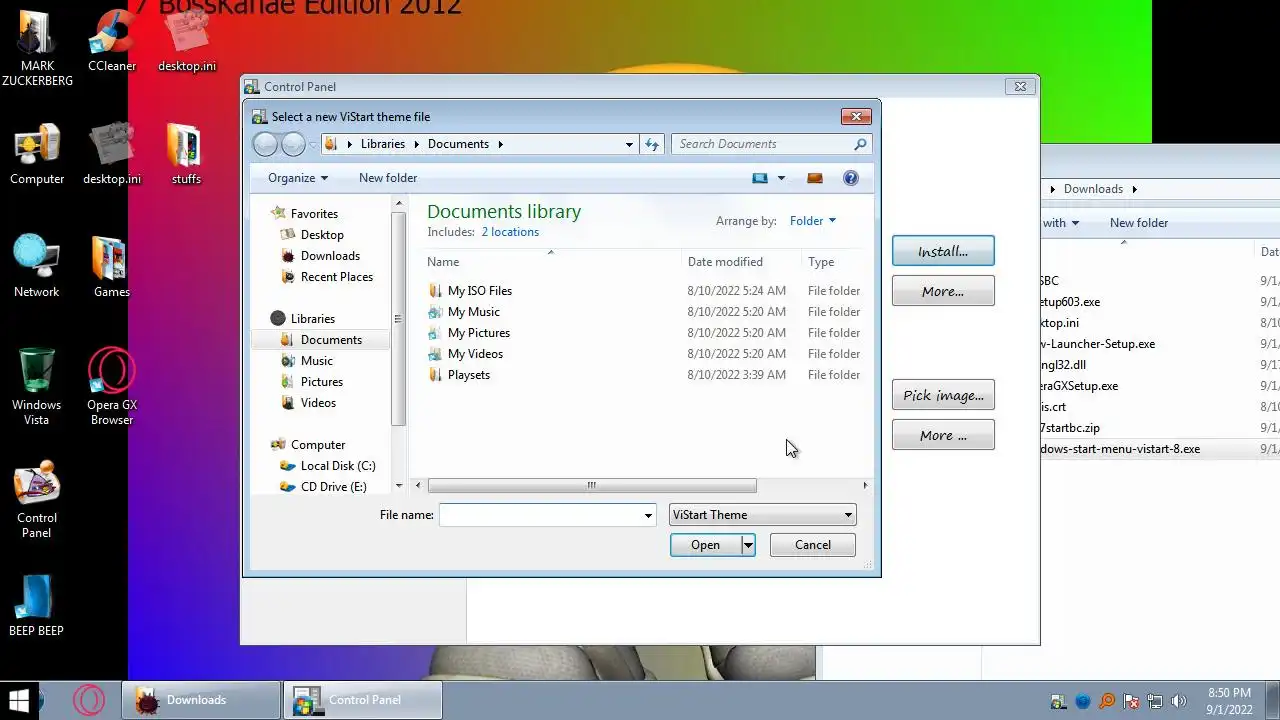Select Desktop under Favorites
The width and height of the screenshot is (1280, 720).
(x=322, y=235)
